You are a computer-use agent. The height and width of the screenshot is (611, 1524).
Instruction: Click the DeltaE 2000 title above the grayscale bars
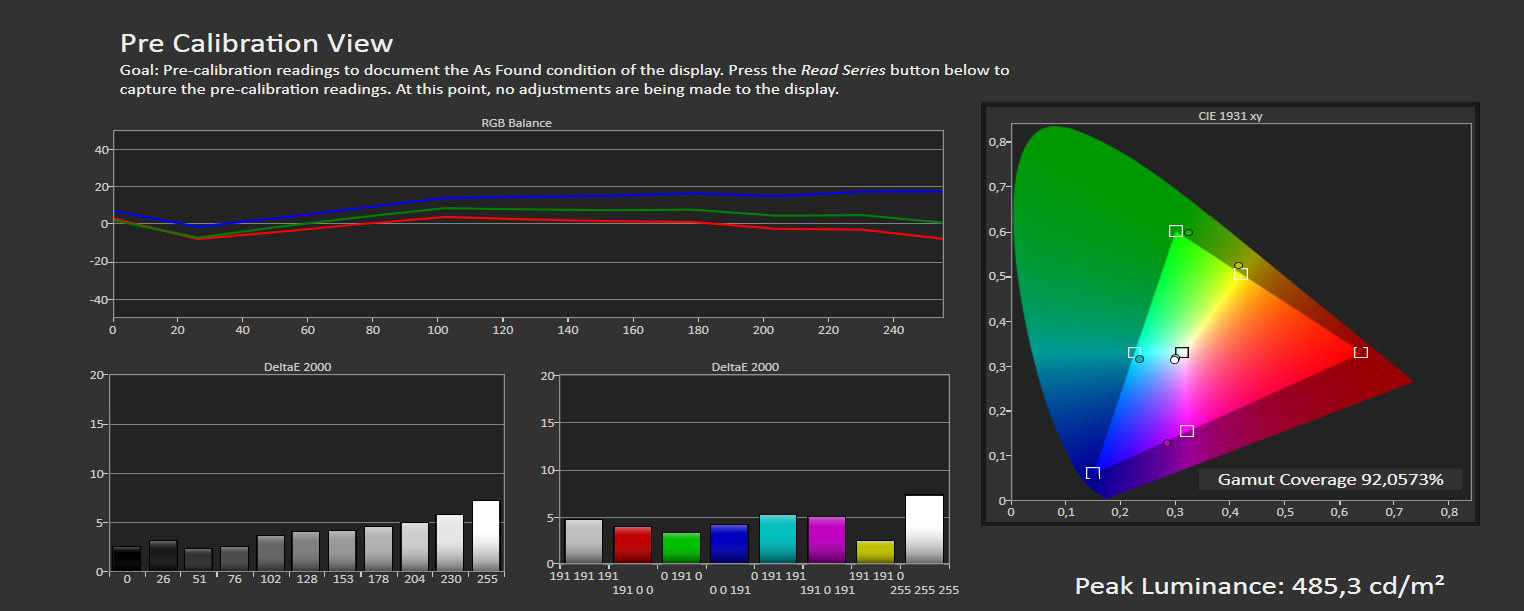click(297, 367)
